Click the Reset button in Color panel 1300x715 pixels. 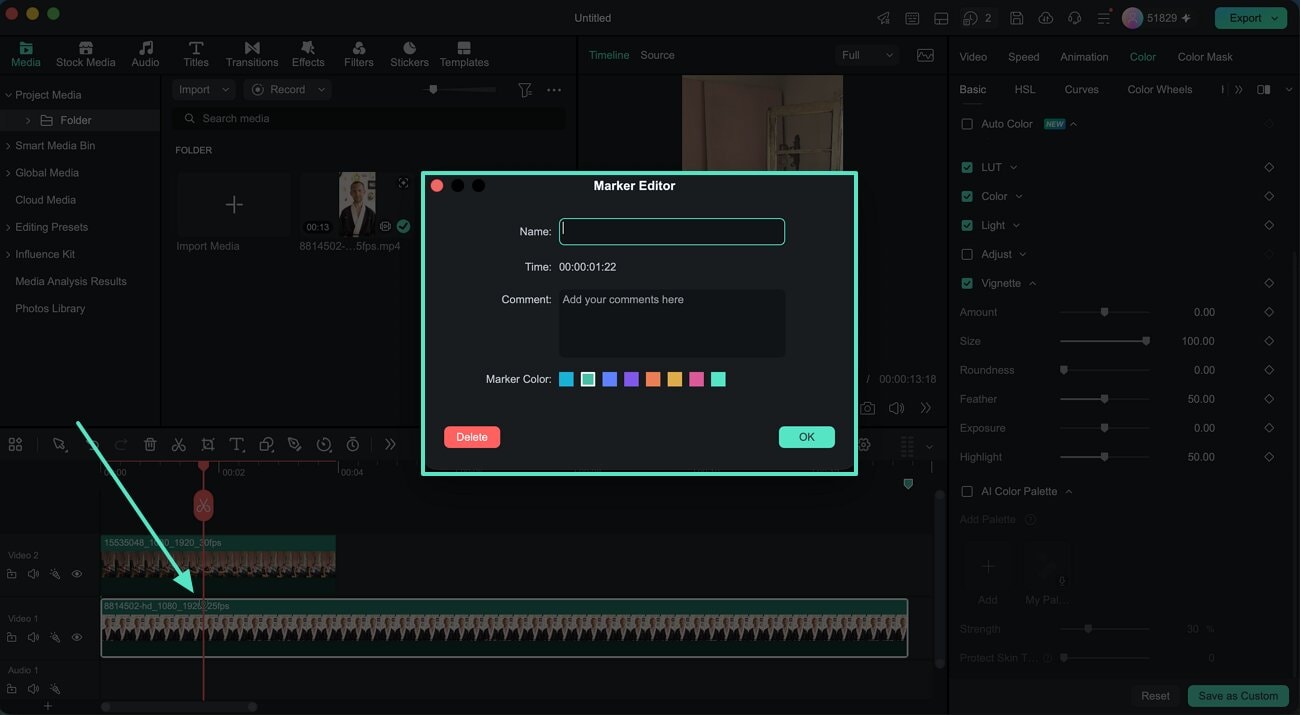click(x=1155, y=696)
